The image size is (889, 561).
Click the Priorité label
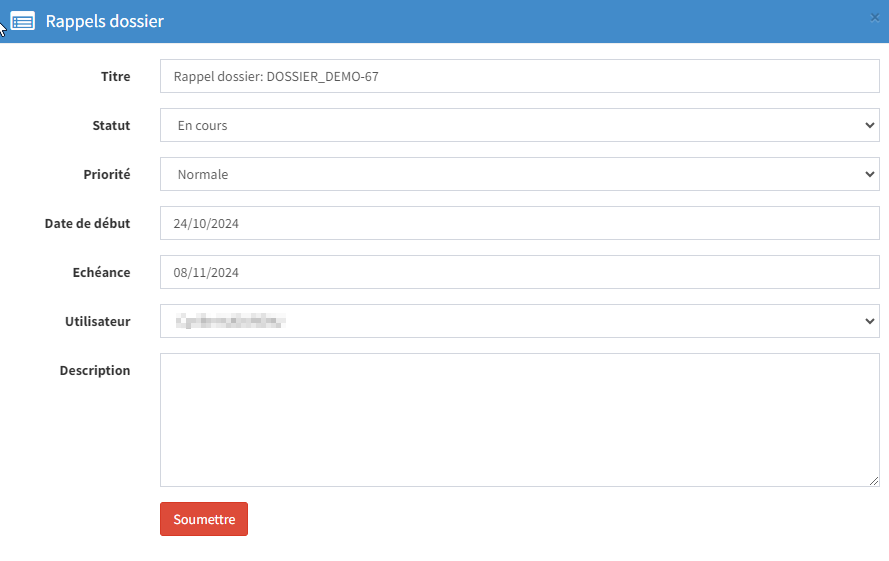point(106,174)
